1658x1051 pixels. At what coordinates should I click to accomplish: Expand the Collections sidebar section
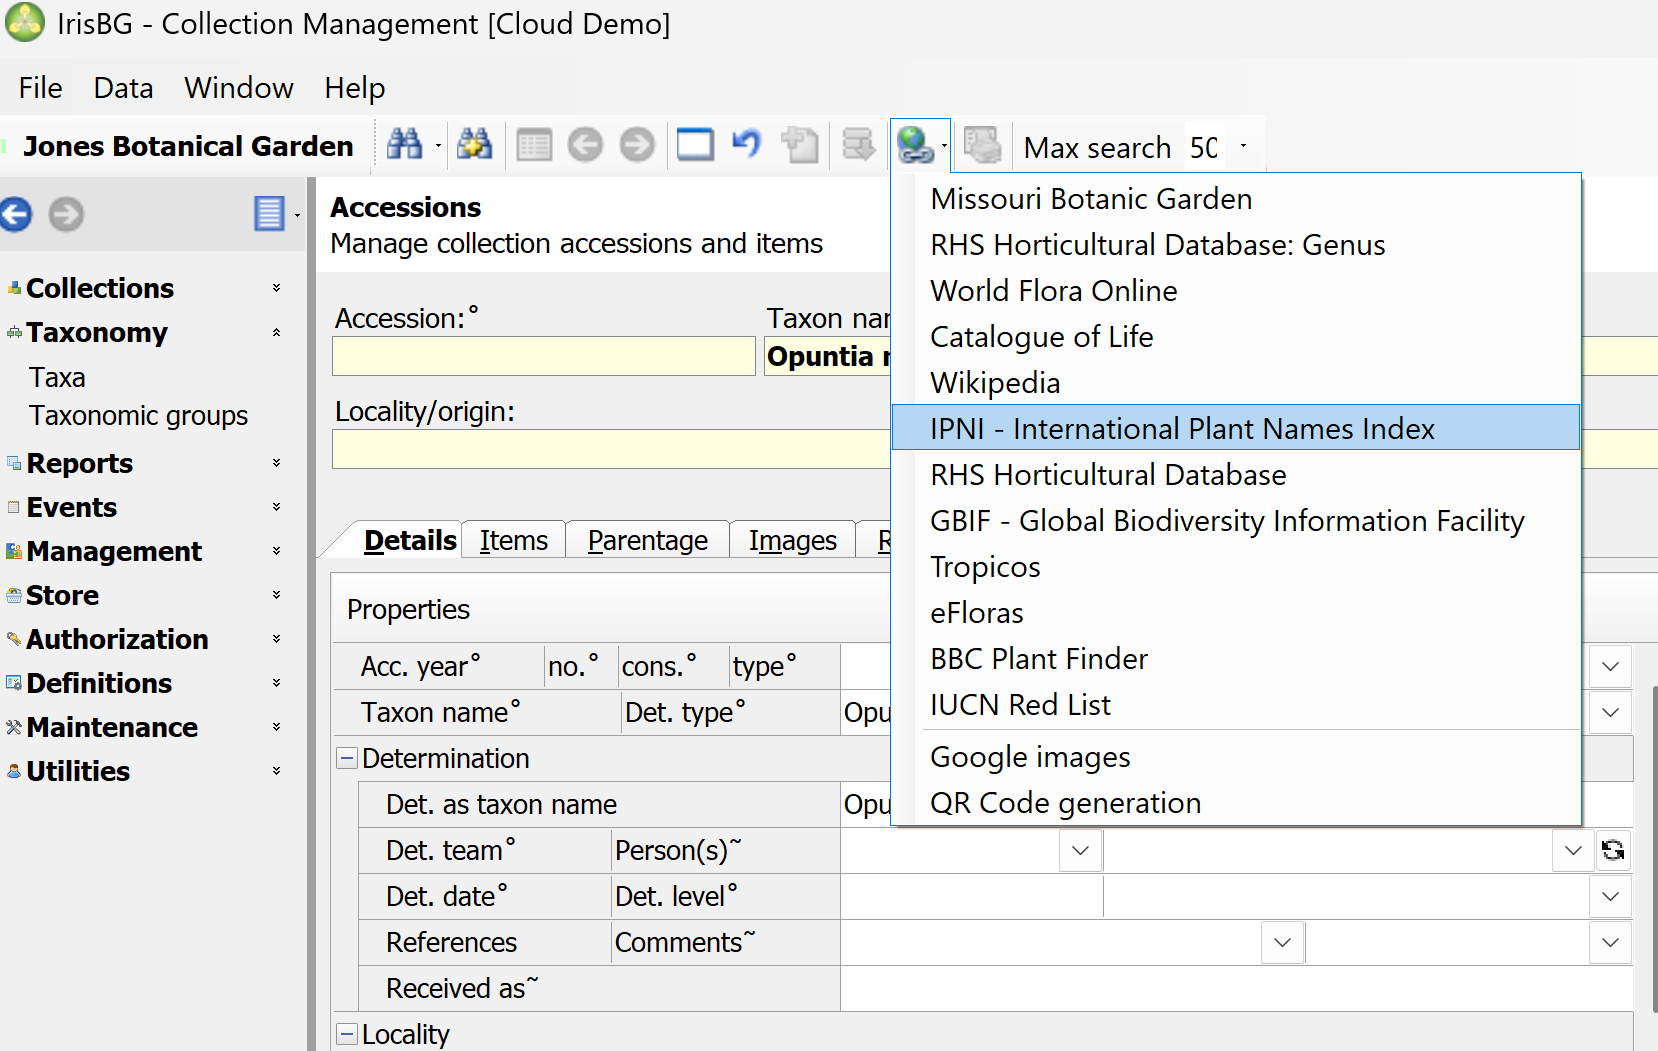276,288
